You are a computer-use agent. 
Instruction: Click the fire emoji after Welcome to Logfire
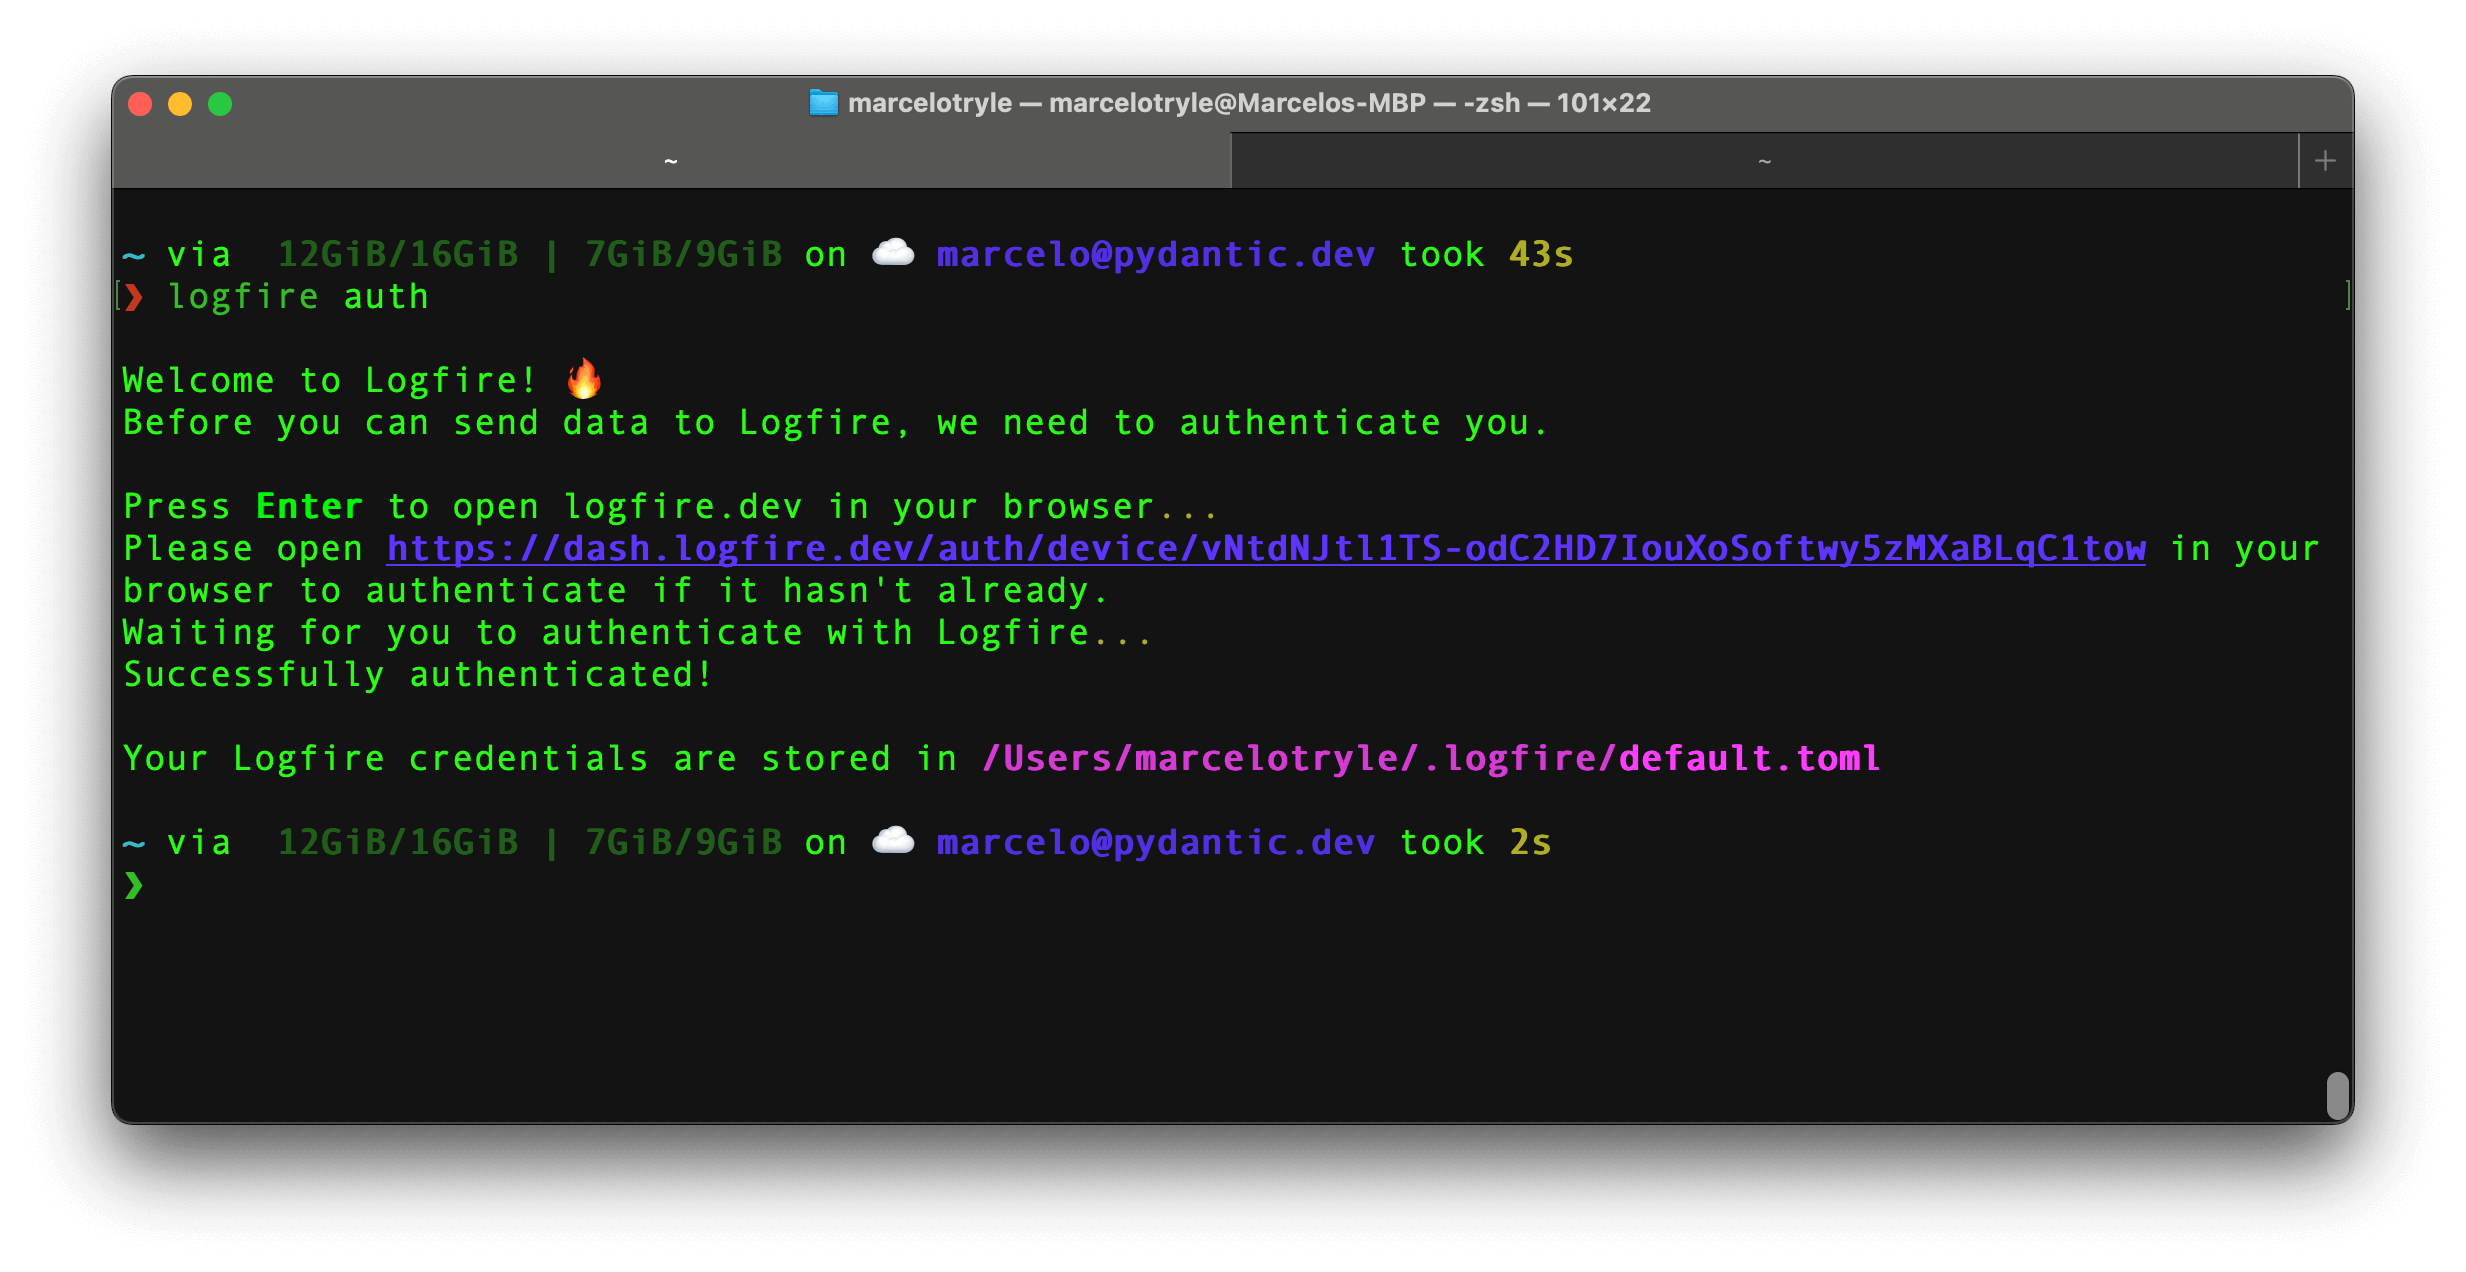pyautogui.click(x=583, y=378)
